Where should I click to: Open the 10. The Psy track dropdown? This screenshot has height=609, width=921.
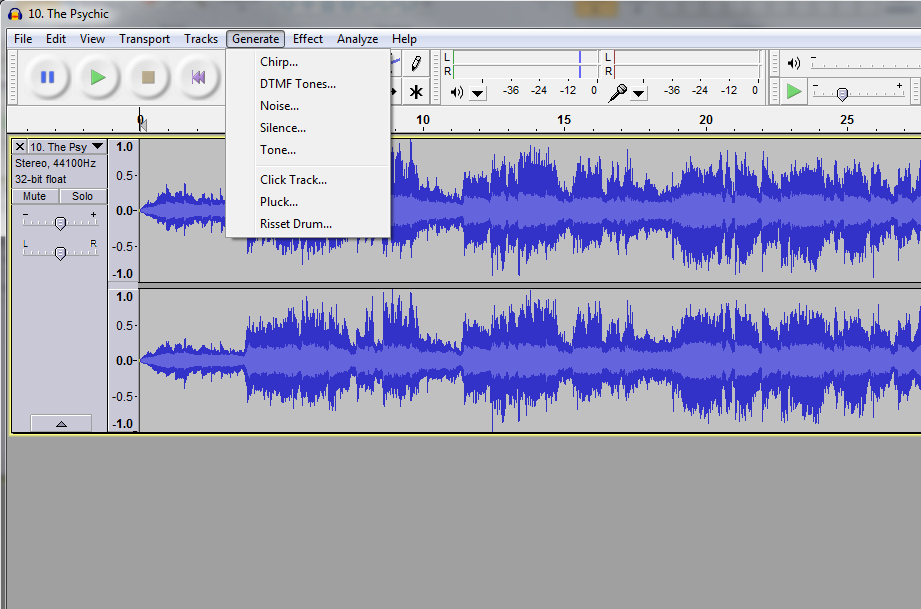pos(67,147)
